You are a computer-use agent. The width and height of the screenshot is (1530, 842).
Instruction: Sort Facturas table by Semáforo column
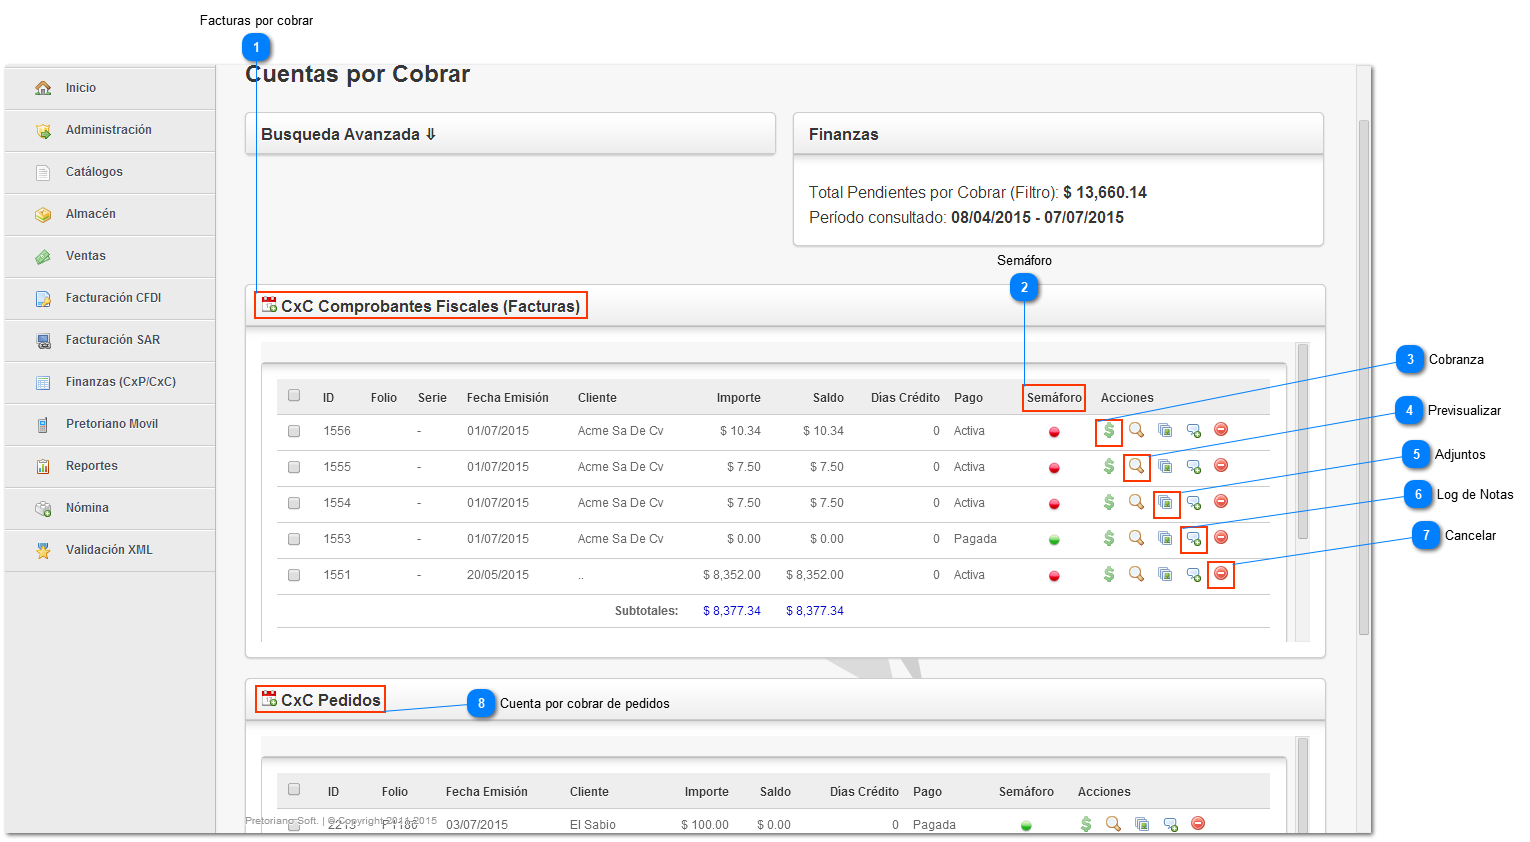pyautogui.click(x=1054, y=398)
